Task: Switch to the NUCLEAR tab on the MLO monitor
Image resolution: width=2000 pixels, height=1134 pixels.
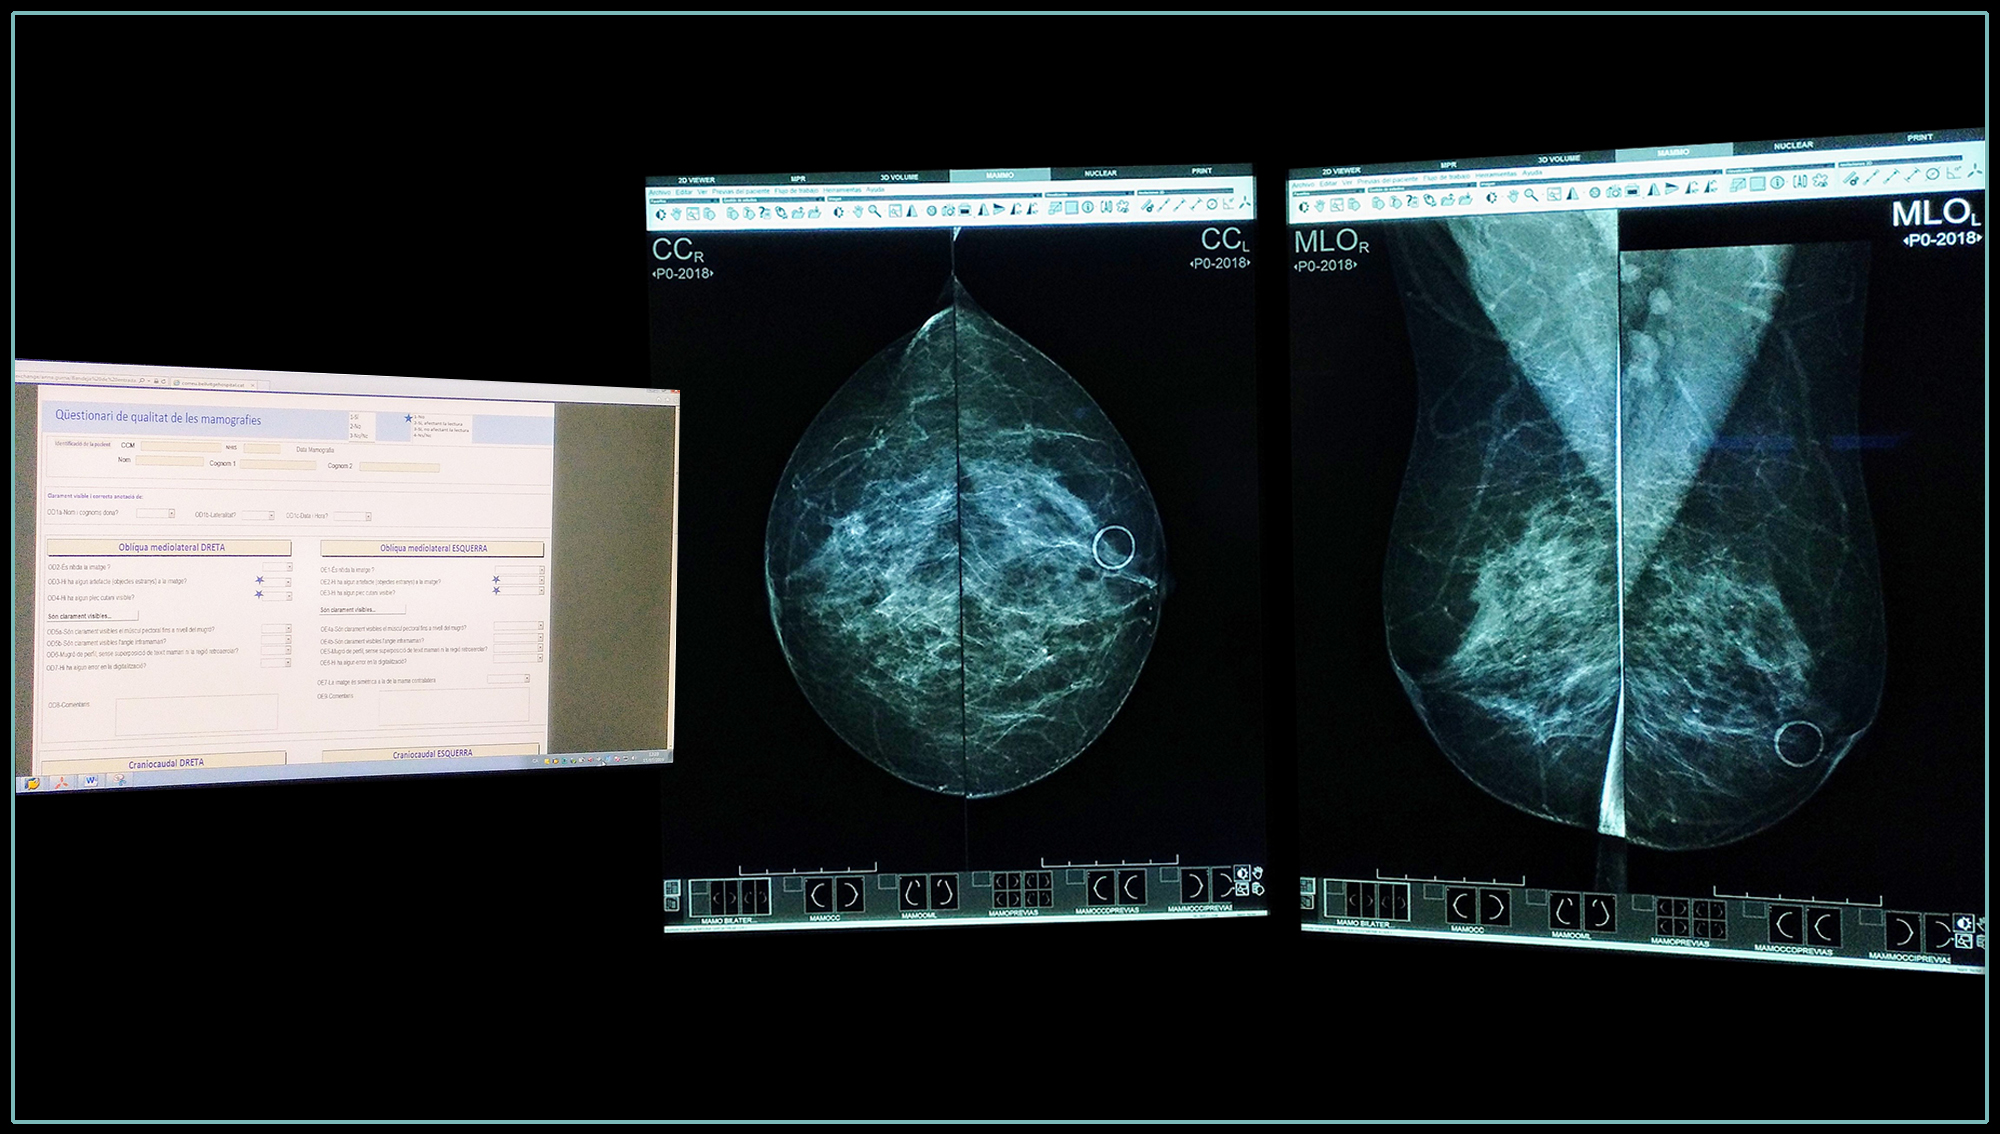Action: [1793, 146]
